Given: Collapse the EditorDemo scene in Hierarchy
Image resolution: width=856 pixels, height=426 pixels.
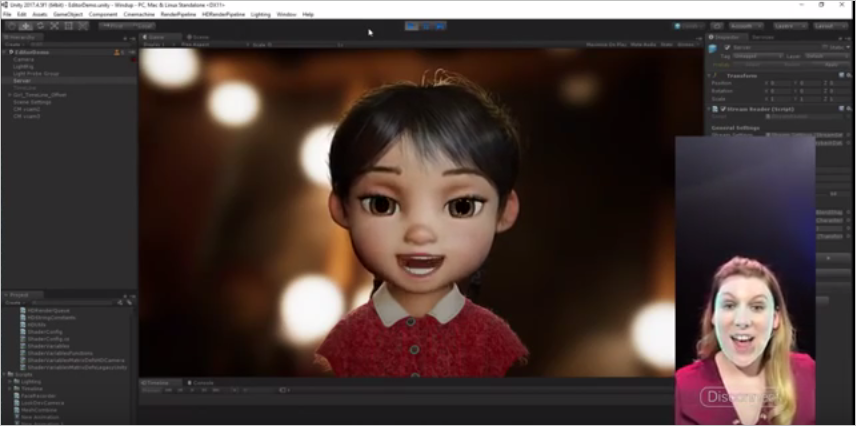Looking at the screenshot, I should 4,52.
